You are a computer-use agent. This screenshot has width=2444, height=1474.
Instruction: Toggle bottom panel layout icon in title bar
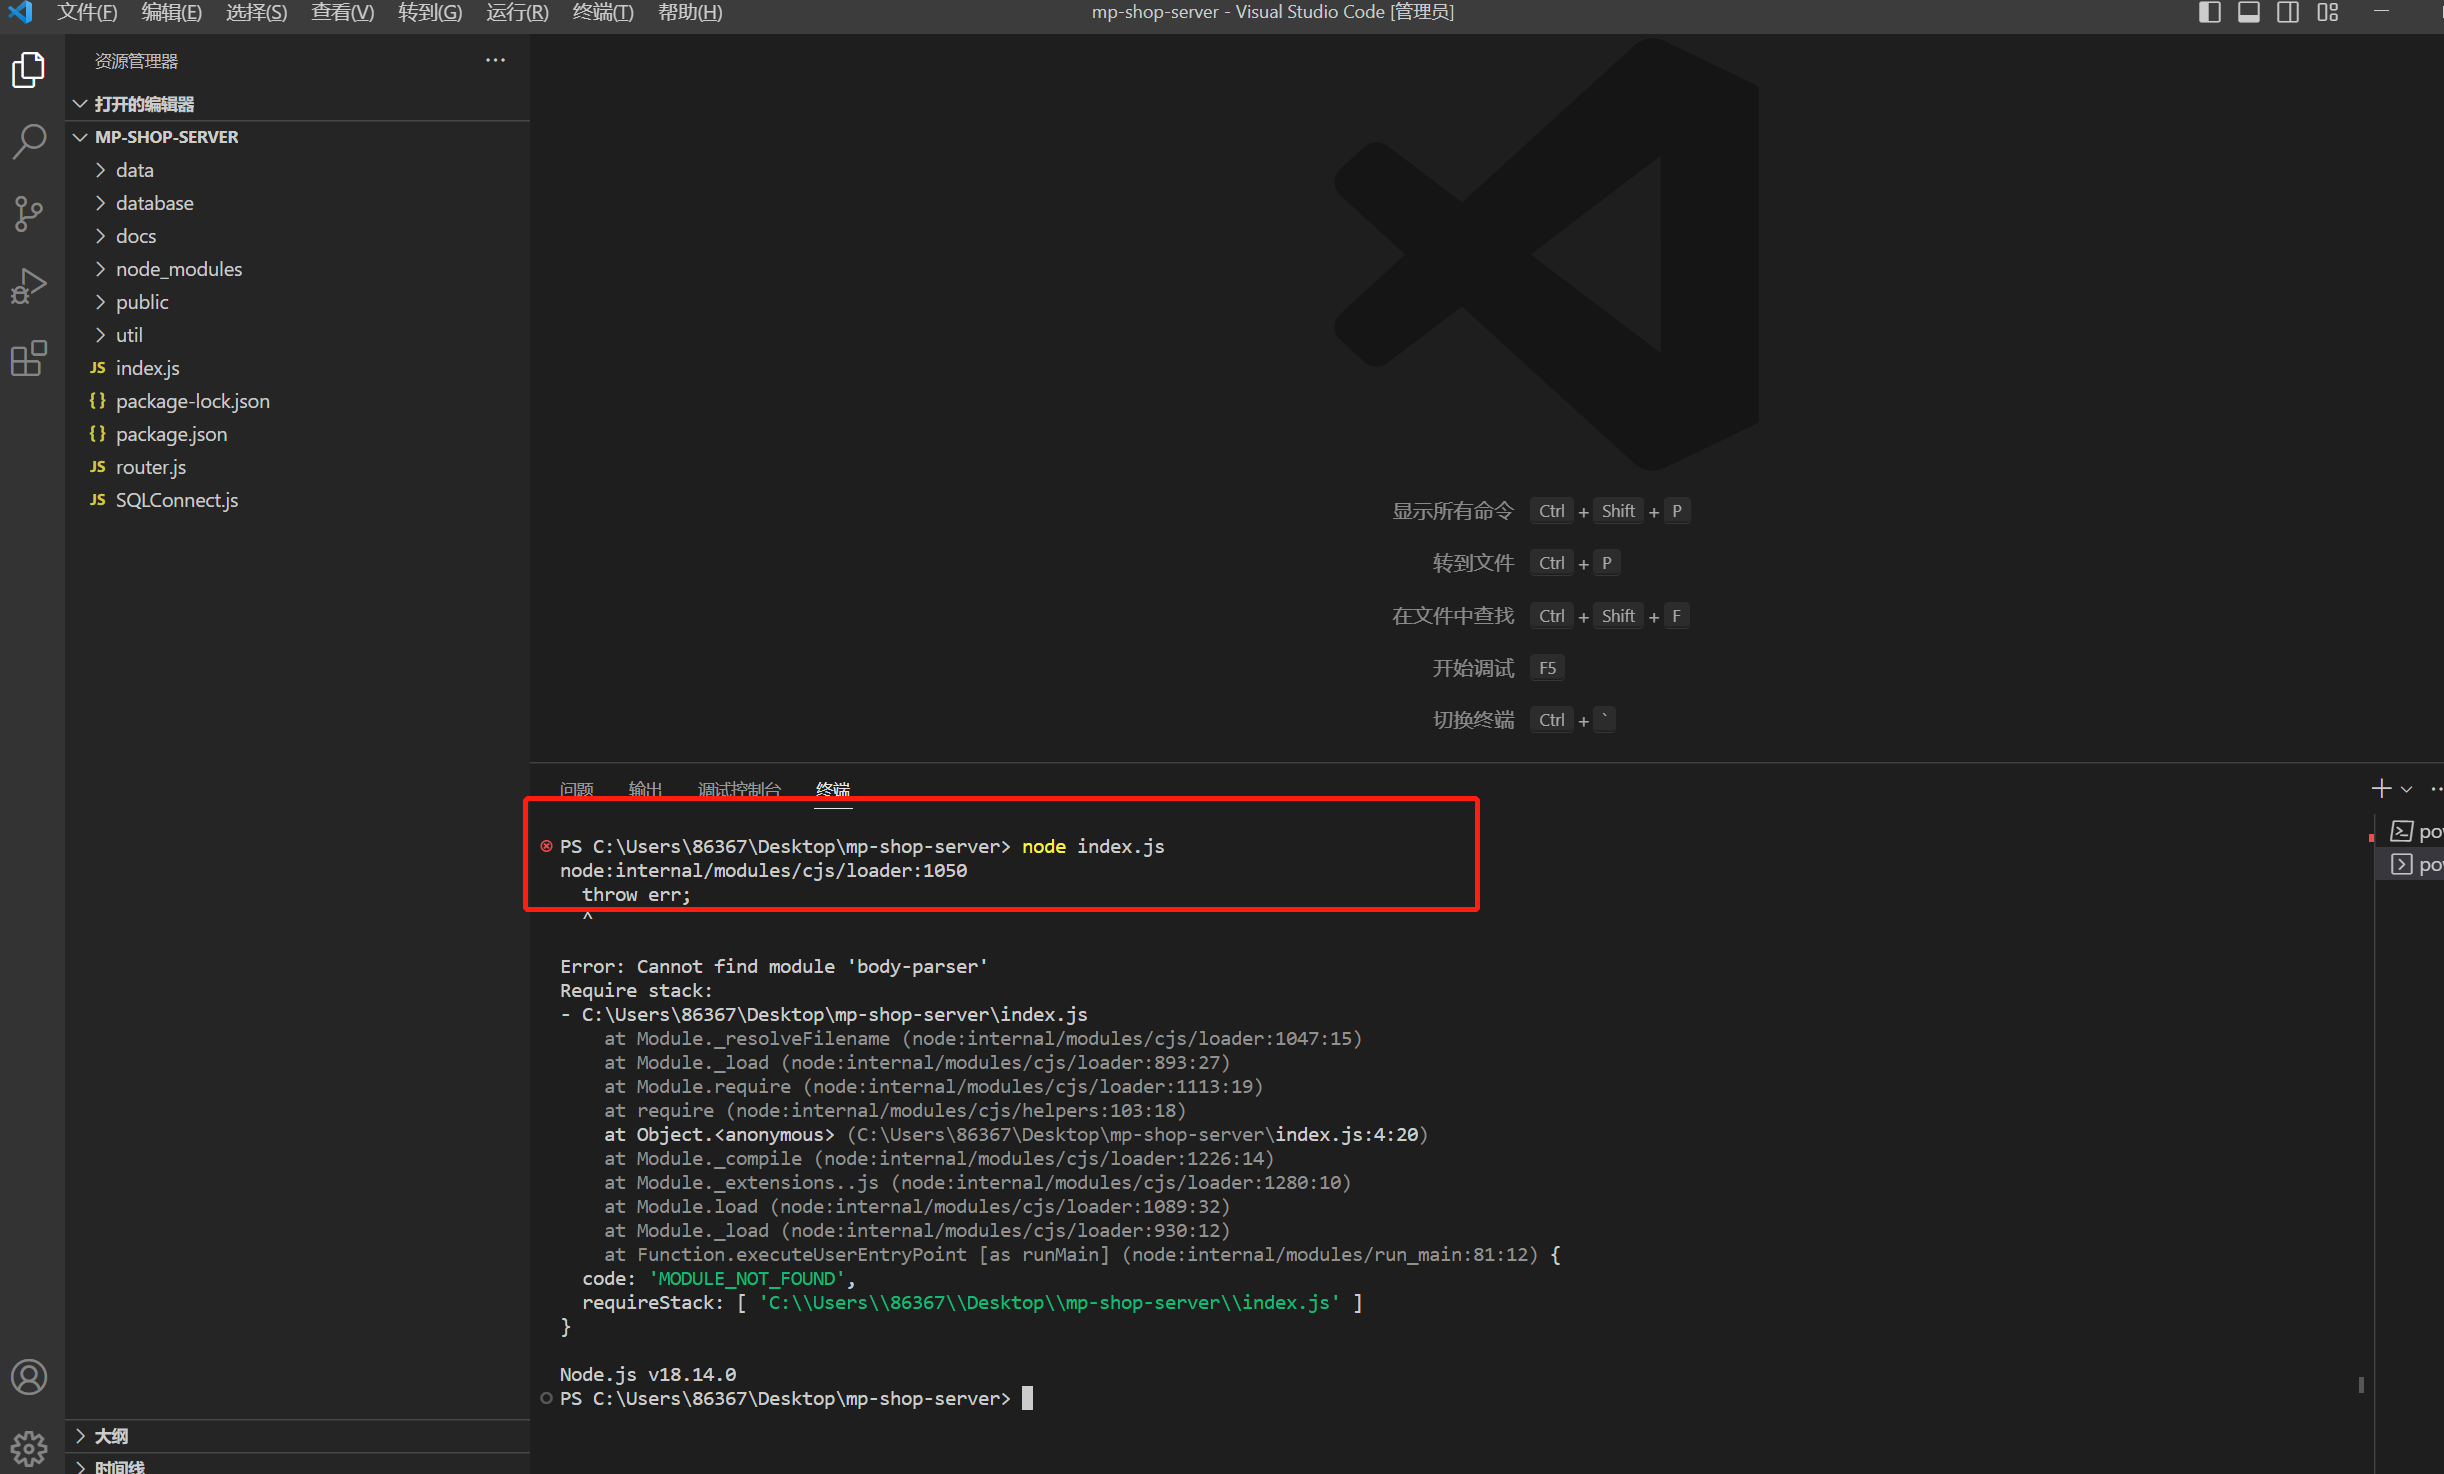[2249, 12]
